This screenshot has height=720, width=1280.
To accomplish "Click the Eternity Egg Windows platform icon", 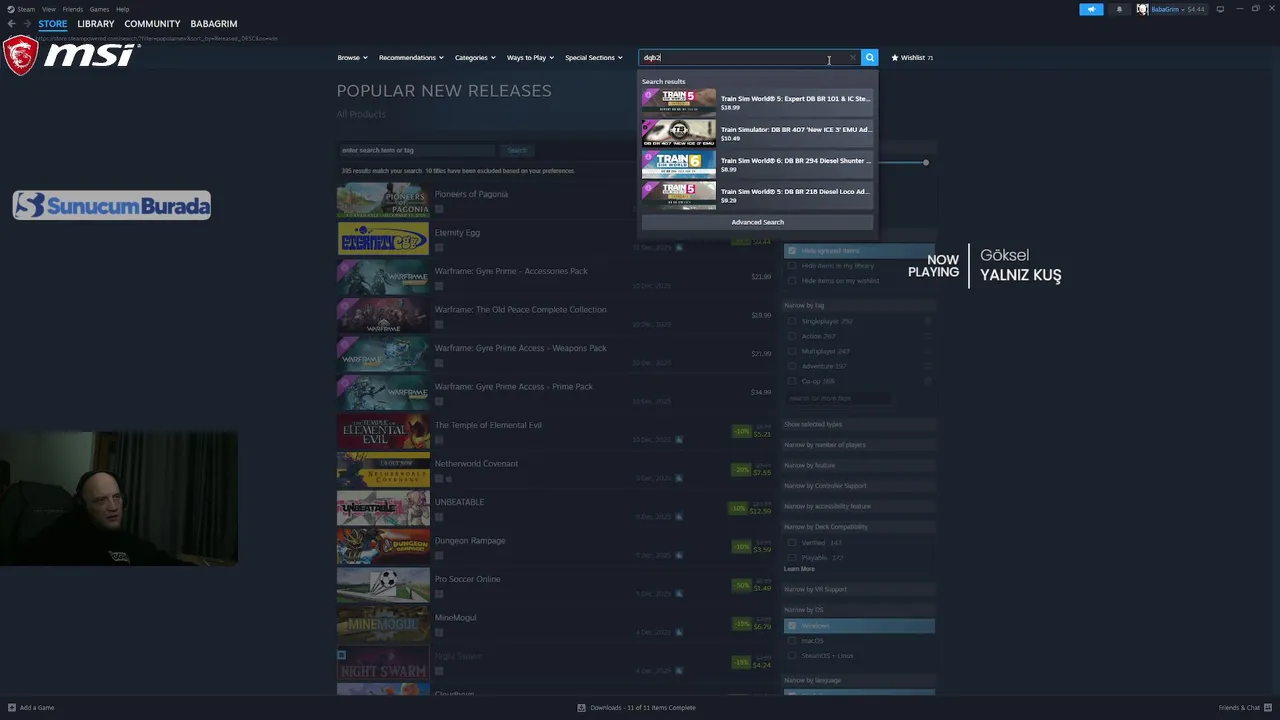I will pos(439,247).
